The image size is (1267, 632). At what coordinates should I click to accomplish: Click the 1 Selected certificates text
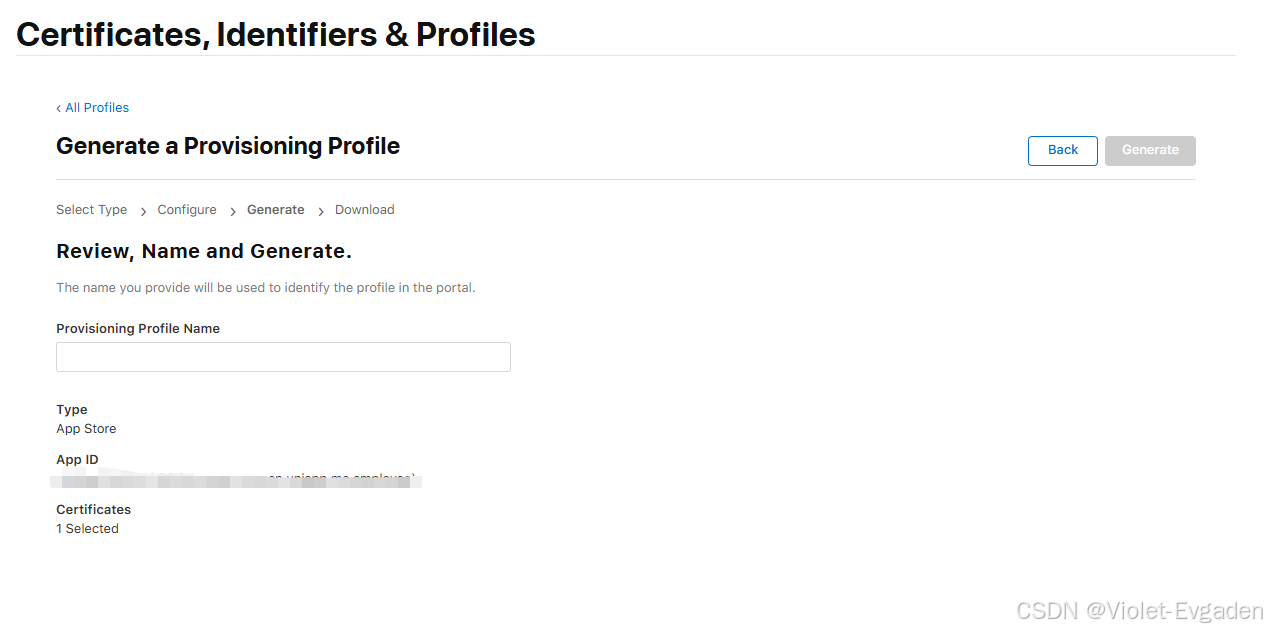click(x=87, y=529)
